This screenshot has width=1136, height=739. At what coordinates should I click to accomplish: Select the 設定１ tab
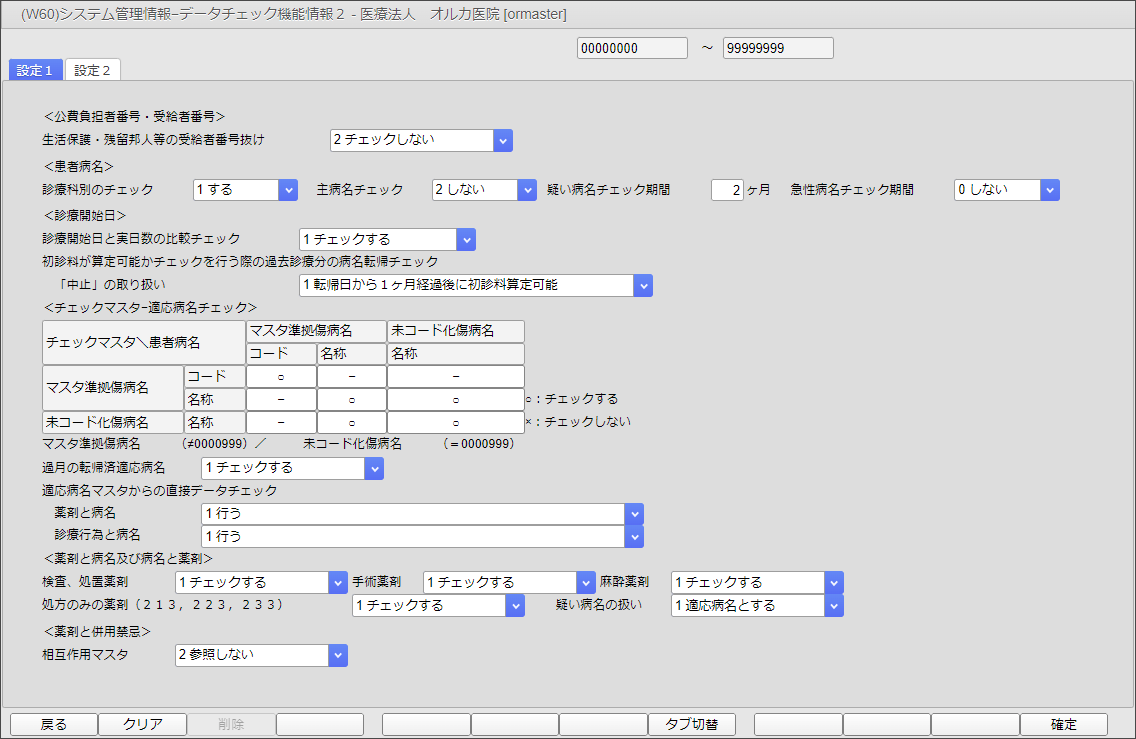click(35, 70)
